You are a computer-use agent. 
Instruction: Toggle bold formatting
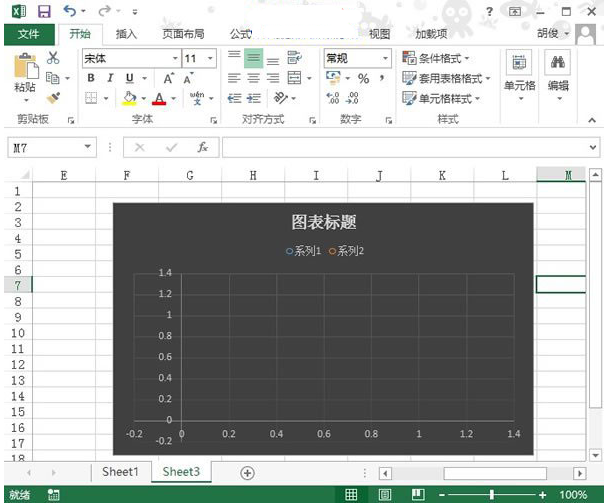[x=91, y=78]
